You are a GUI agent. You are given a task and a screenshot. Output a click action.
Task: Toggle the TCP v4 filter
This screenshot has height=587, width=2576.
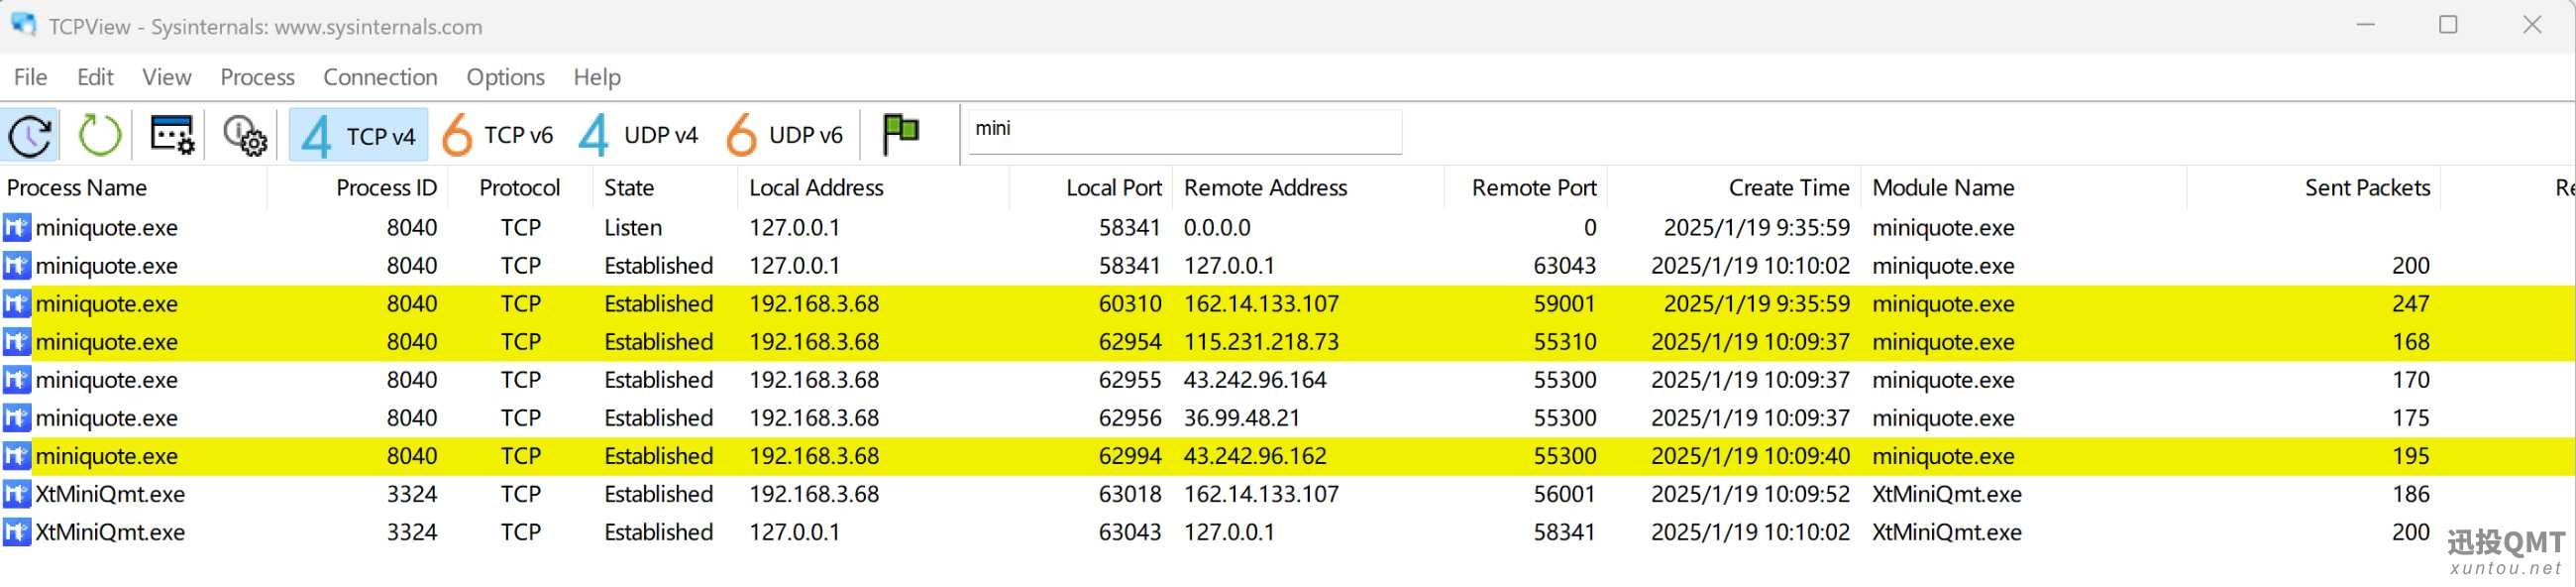pyautogui.click(x=358, y=135)
